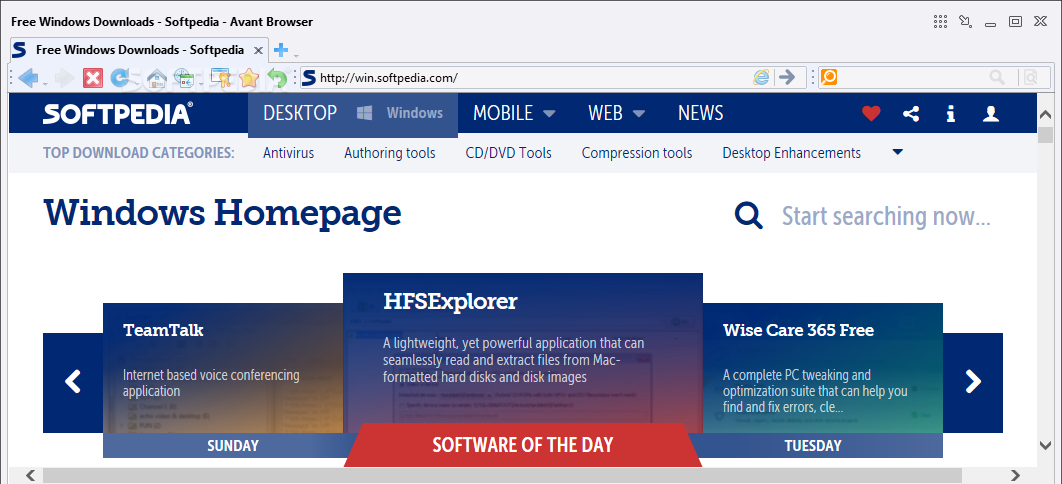The width and height of the screenshot is (1062, 484).
Task: Click the find-in-page icon in search box
Action: click(x=1030, y=77)
